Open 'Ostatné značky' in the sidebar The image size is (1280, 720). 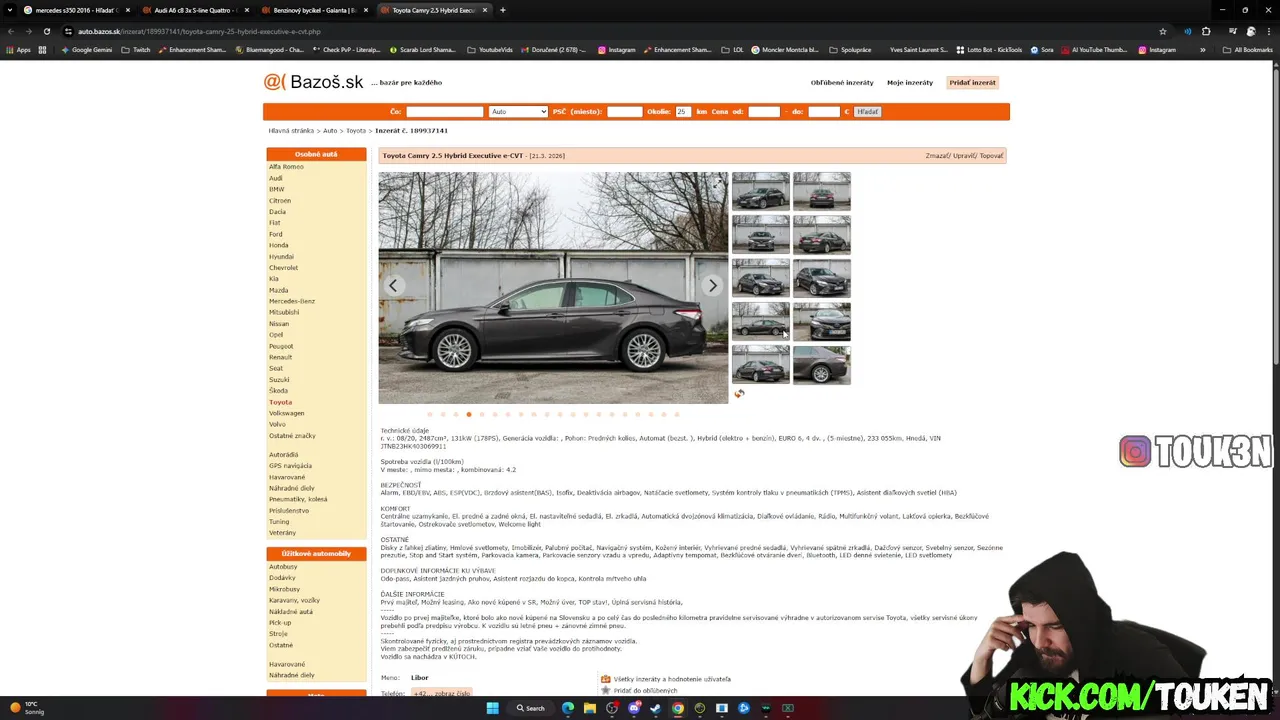click(x=292, y=436)
